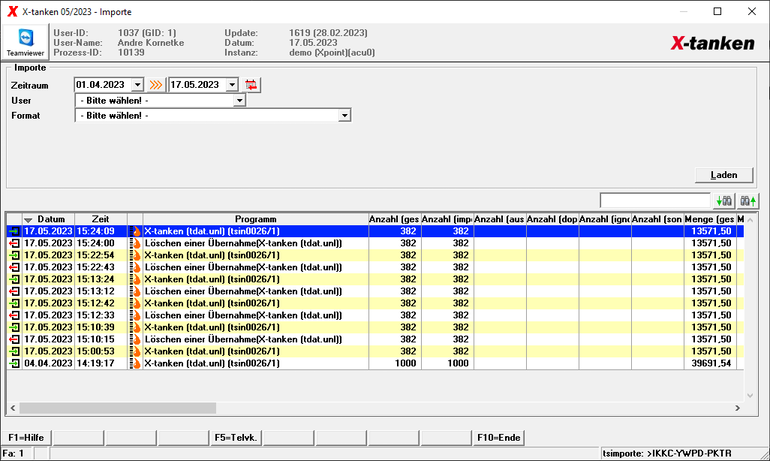Click the red calendar reset icon
770x461 pixels.
click(x=251, y=85)
